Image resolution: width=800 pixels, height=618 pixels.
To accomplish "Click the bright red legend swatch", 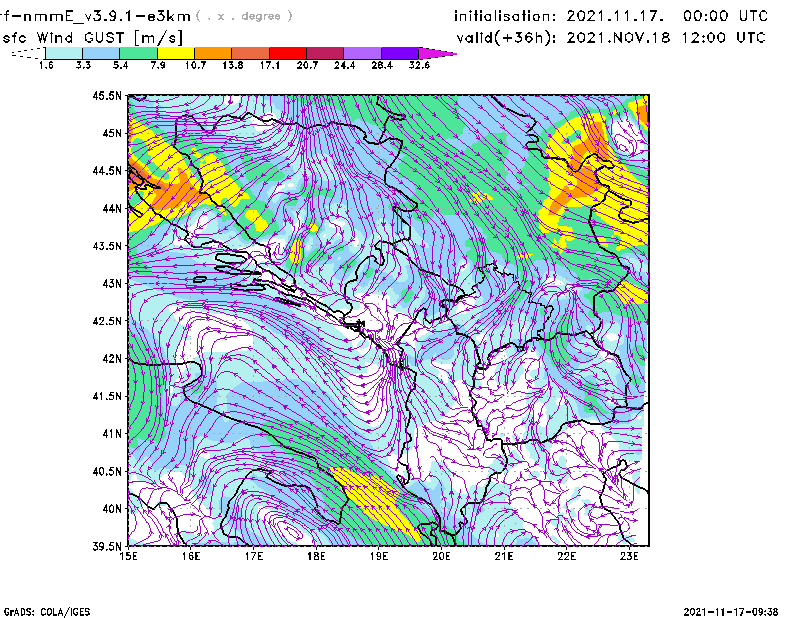I will (x=288, y=53).
